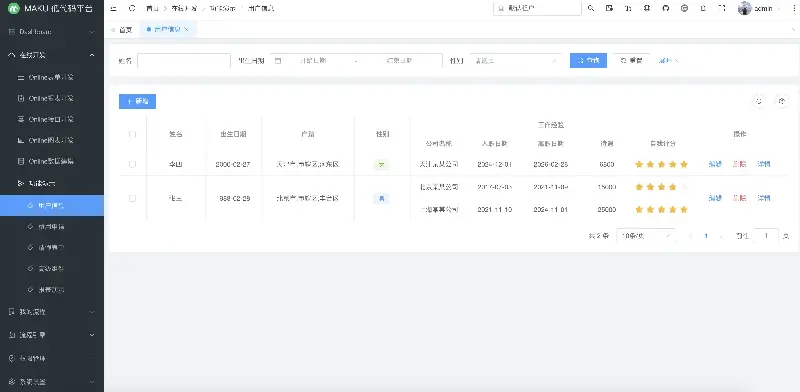Toggle the select-all checkbox in the table header
Viewport: 800px width, 392px height.
pyautogui.click(x=133, y=134)
